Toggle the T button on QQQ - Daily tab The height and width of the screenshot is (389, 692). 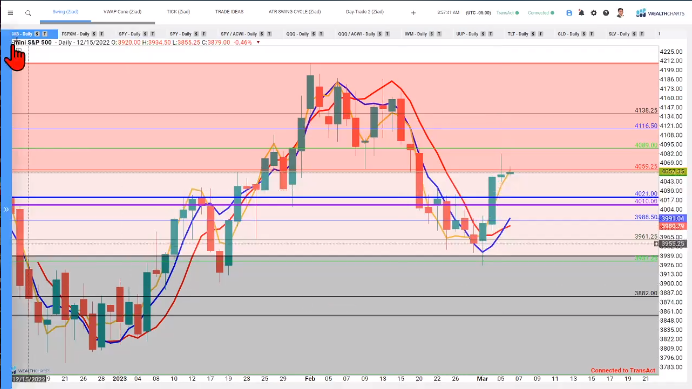[321, 34]
